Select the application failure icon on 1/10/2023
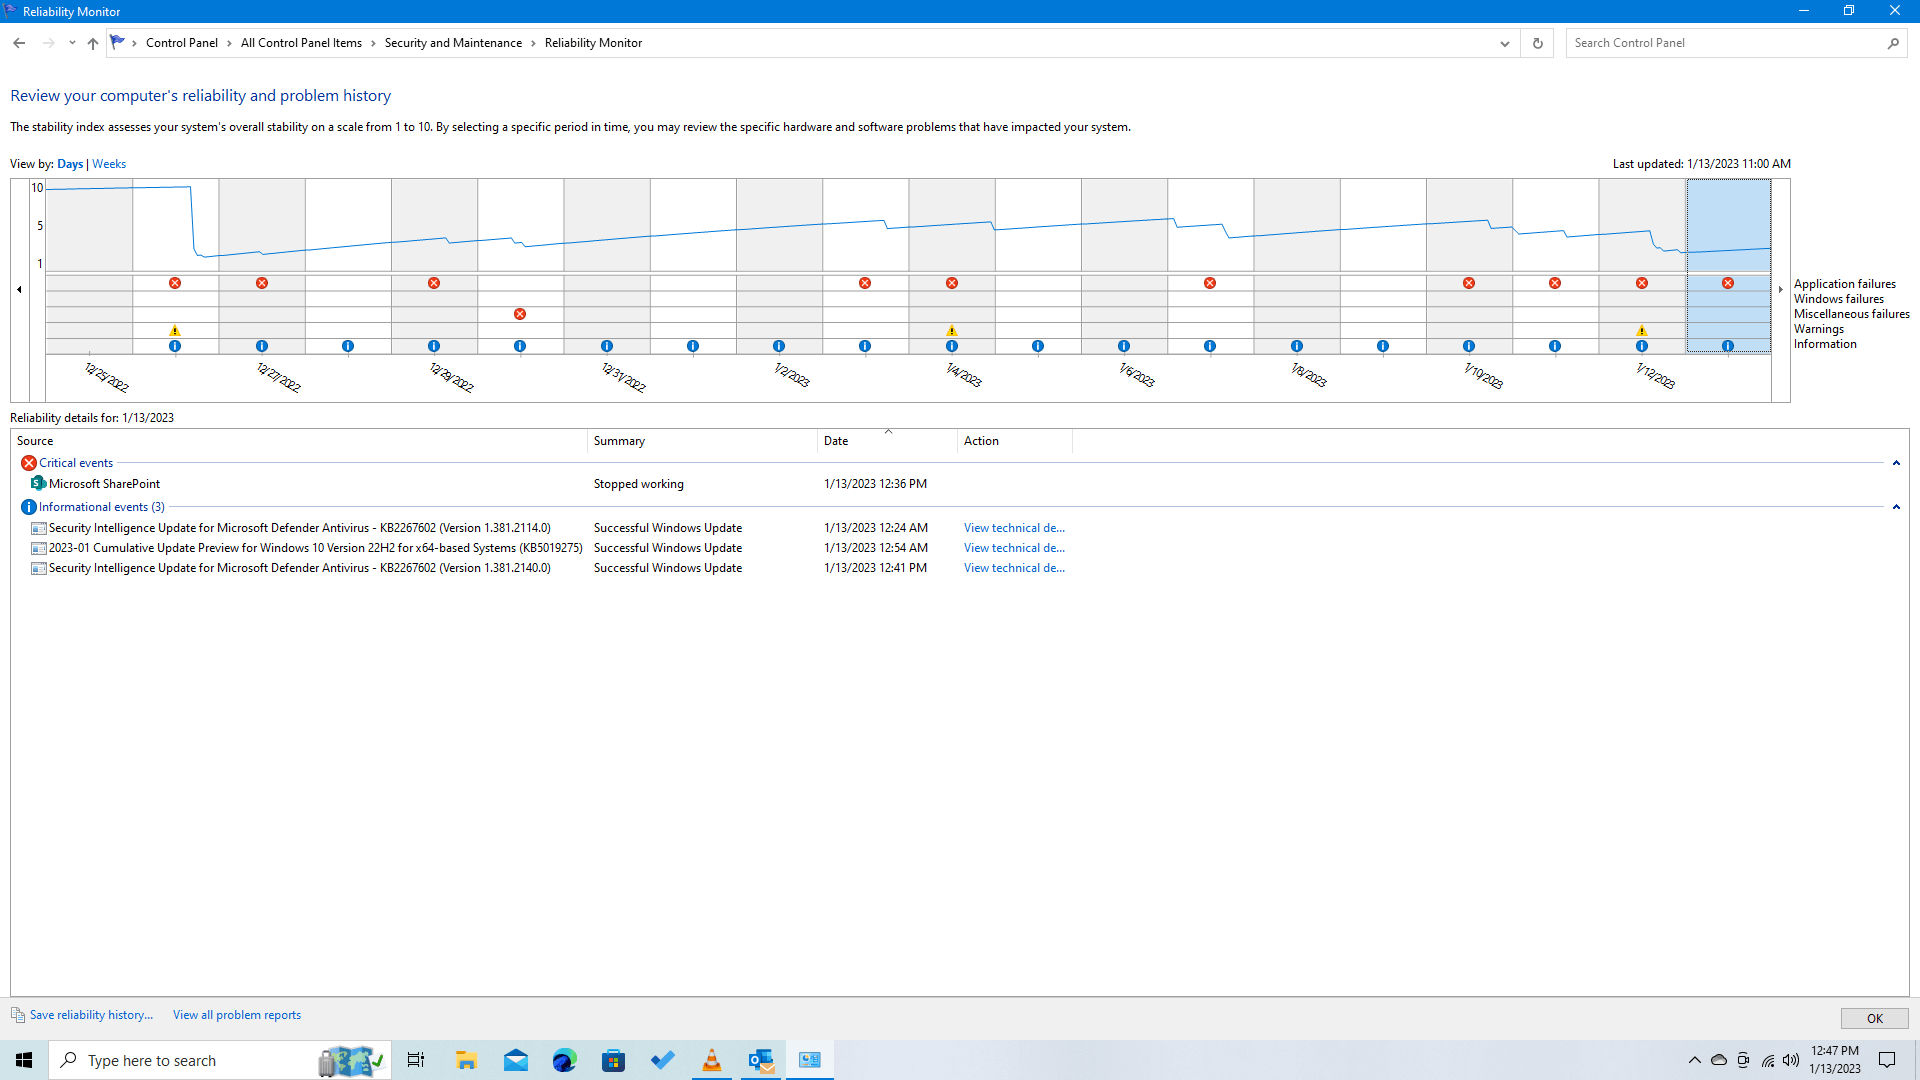 coord(1469,283)
